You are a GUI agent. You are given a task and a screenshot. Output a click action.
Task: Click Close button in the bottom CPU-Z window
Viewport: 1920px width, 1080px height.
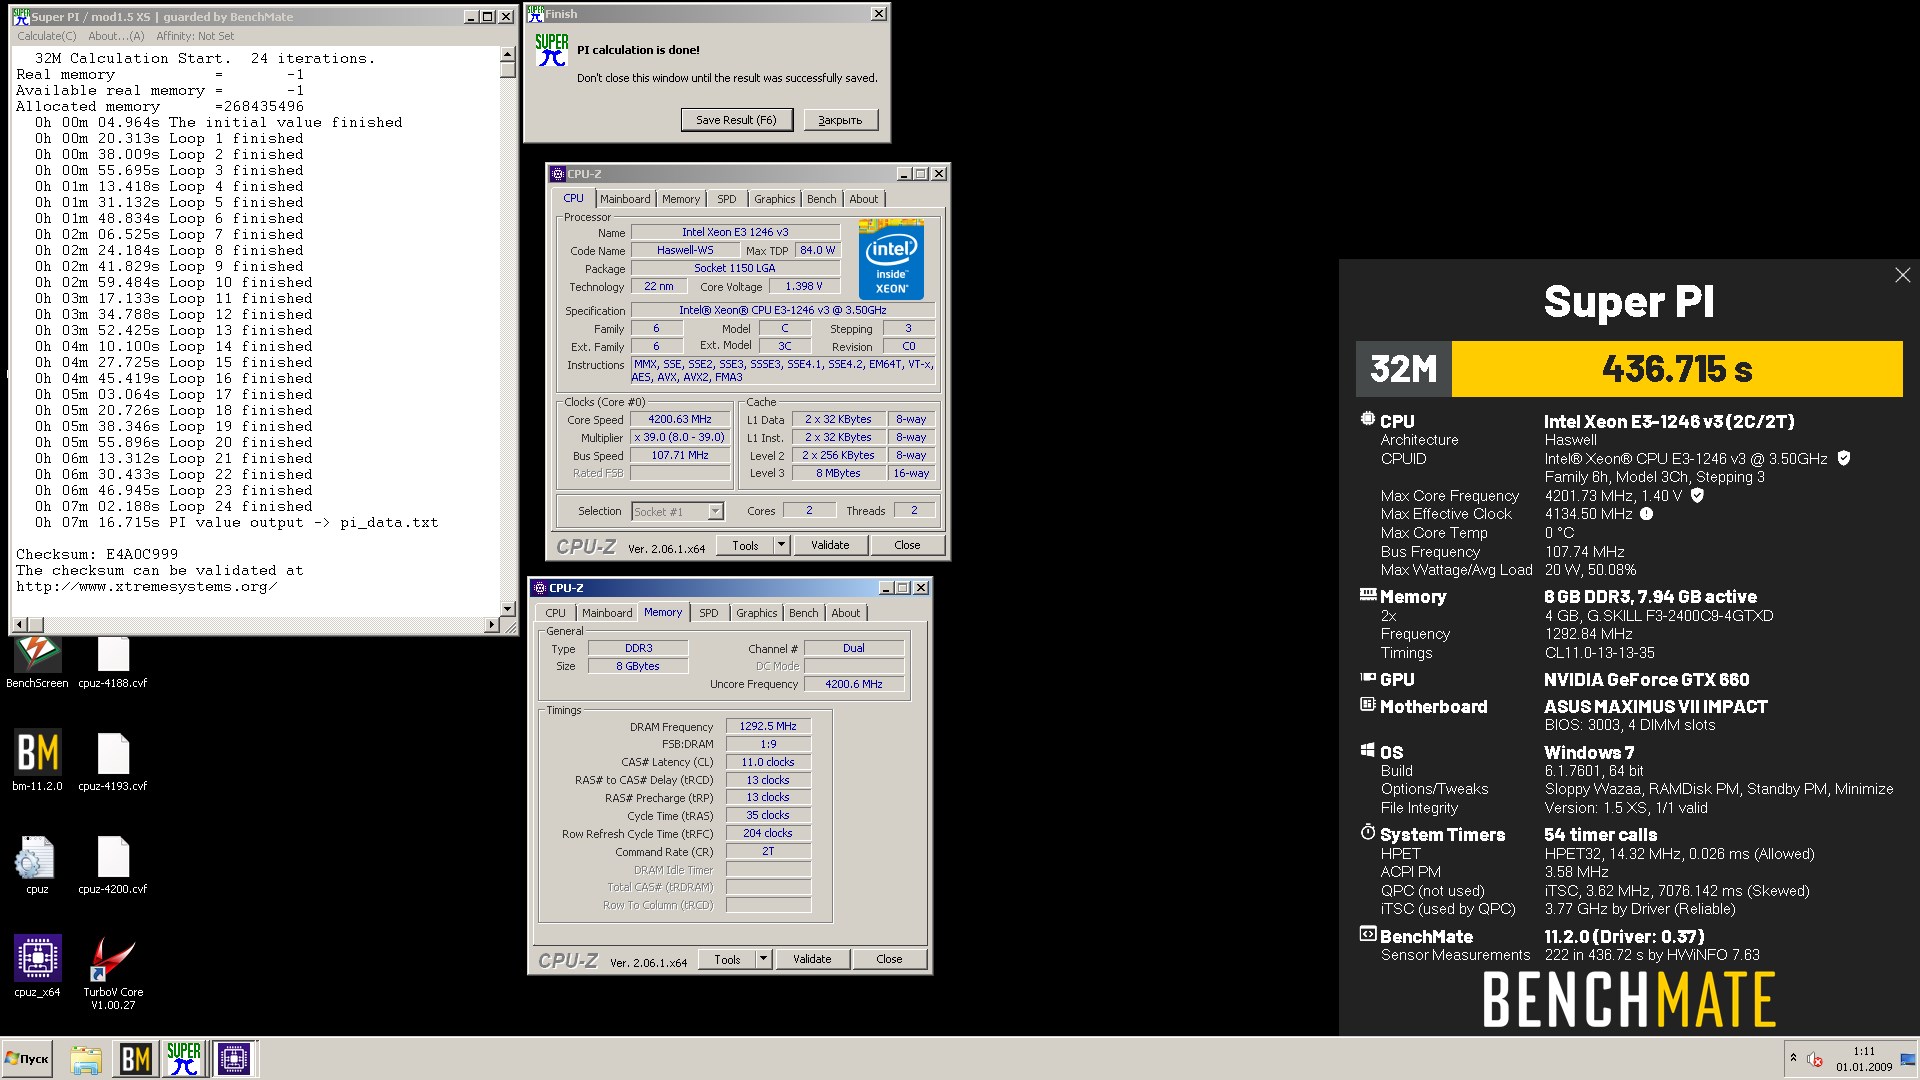(x=889, y=959)
